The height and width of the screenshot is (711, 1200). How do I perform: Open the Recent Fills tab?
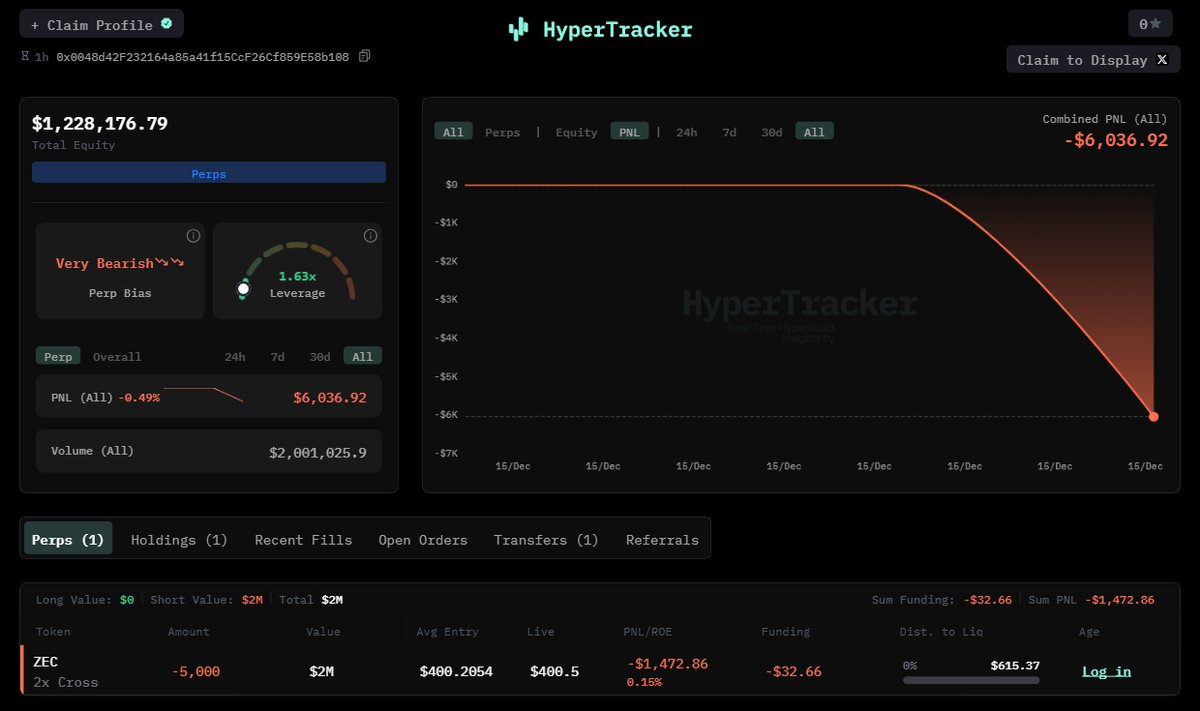click(x=303, y=540)
